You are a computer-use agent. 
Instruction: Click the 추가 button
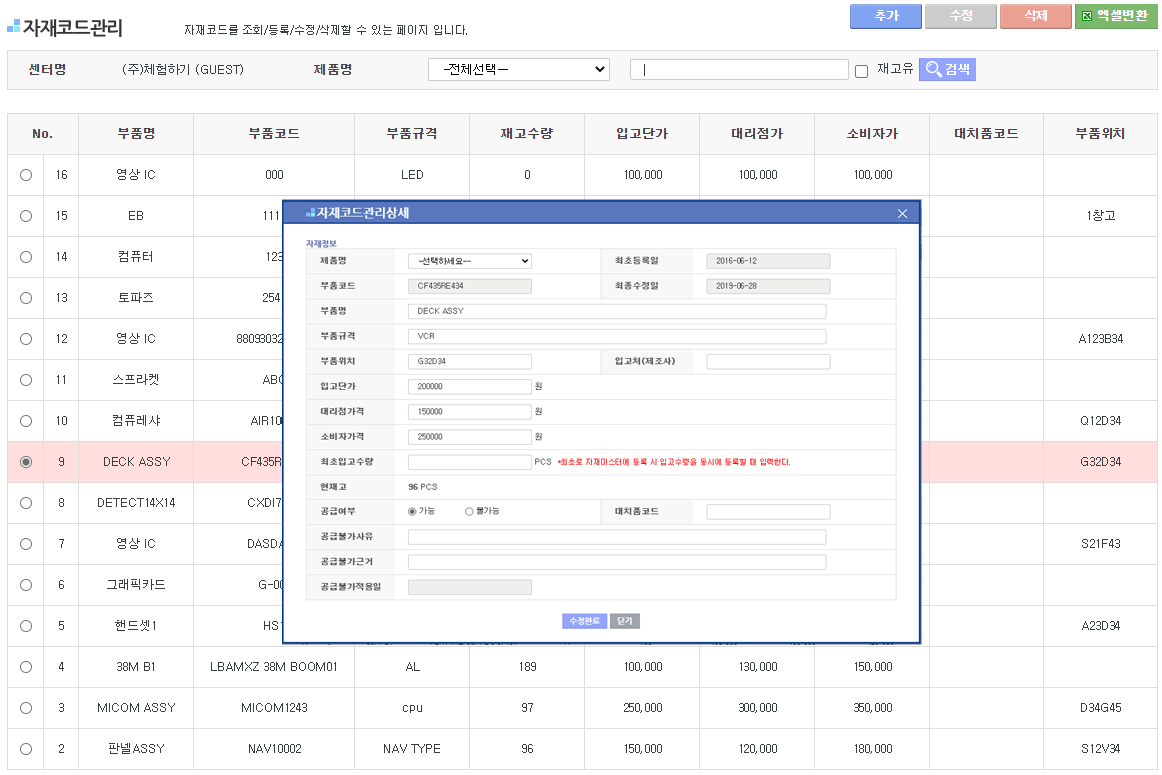pos(885,16)
